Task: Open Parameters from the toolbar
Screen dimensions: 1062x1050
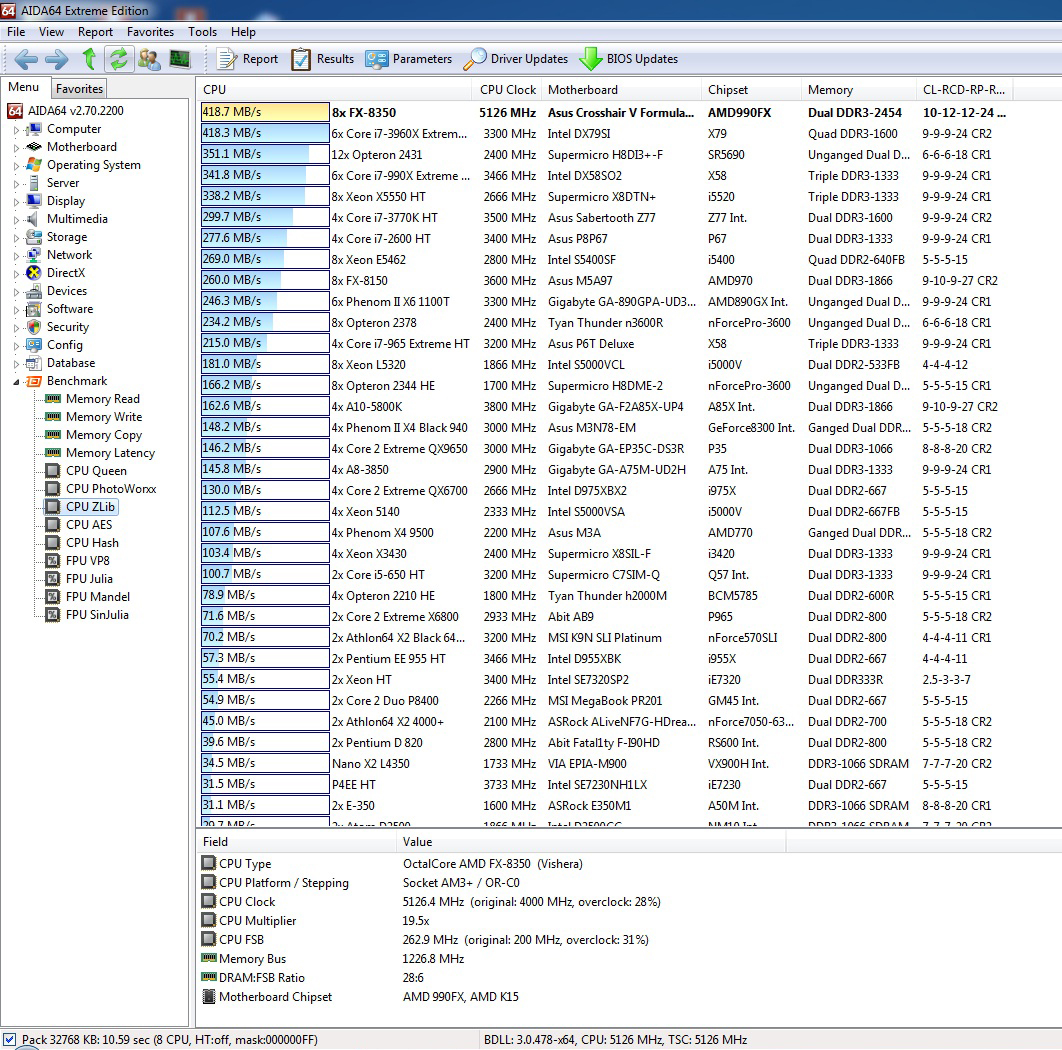Action: pyautogui.click(x=408, y=59)
